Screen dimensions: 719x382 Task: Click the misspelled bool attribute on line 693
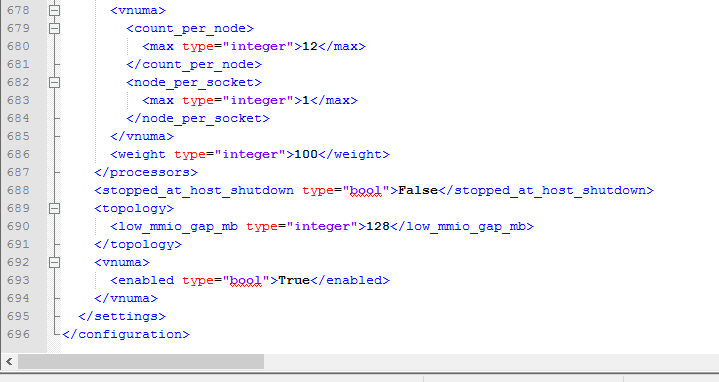coord(245,281)
